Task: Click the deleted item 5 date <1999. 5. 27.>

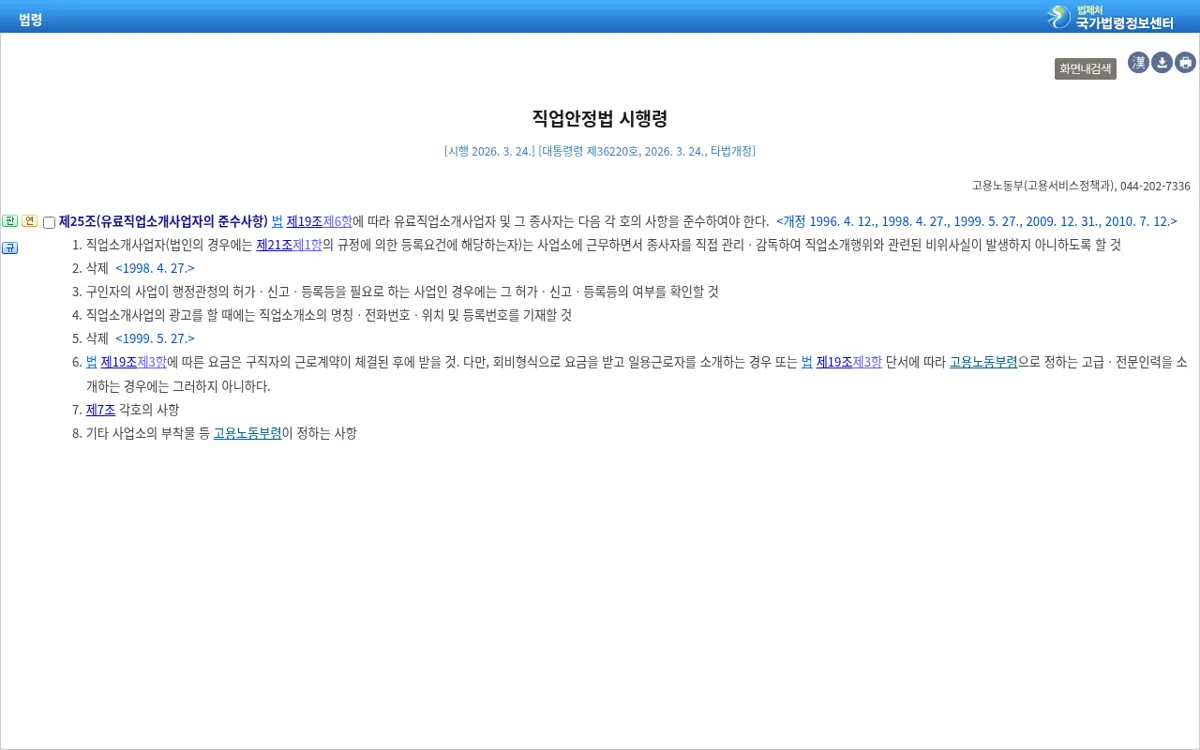Action: [155, 338]
